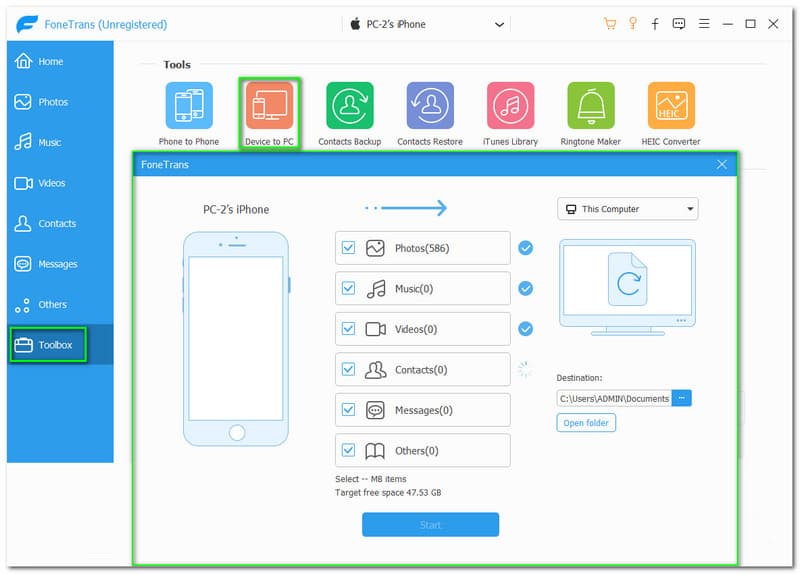Close the FoneTrans transfer dialog

pos(721,164)
